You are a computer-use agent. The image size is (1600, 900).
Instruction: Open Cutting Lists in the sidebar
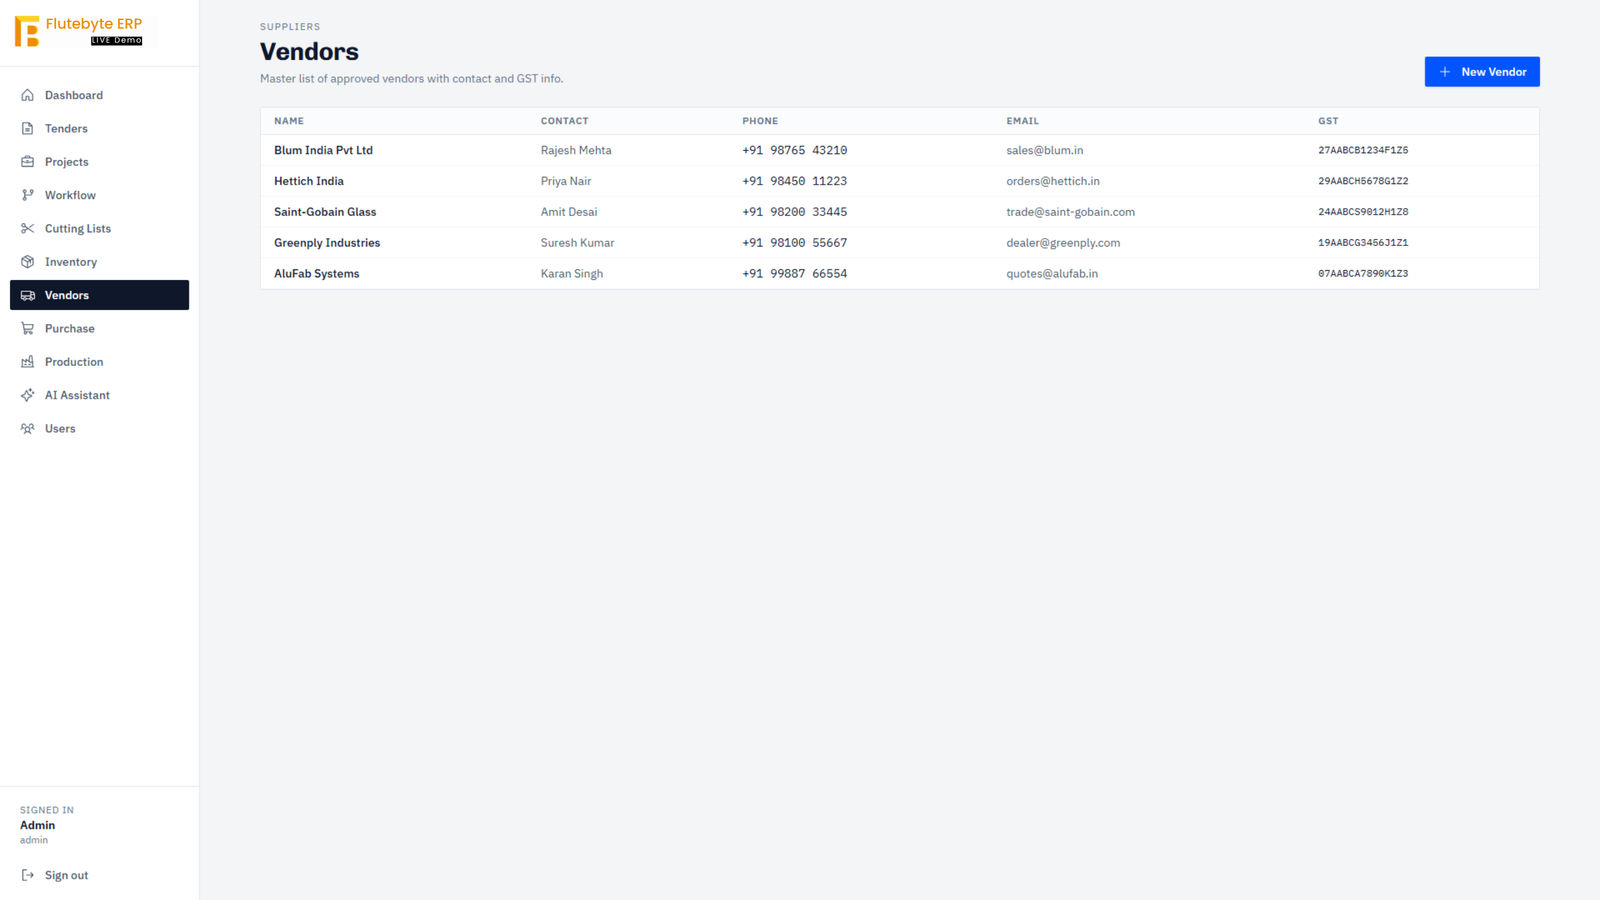click(x=99, y=228)
